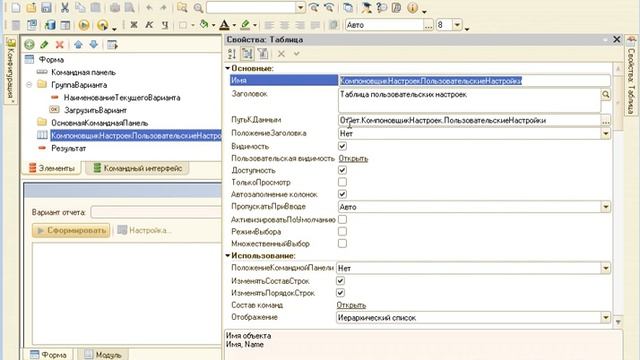This screenshot has width=640, height=360.
Task: Select НаименованиеТекущегоВарианта tree item
Action: (x=122, y=98)
